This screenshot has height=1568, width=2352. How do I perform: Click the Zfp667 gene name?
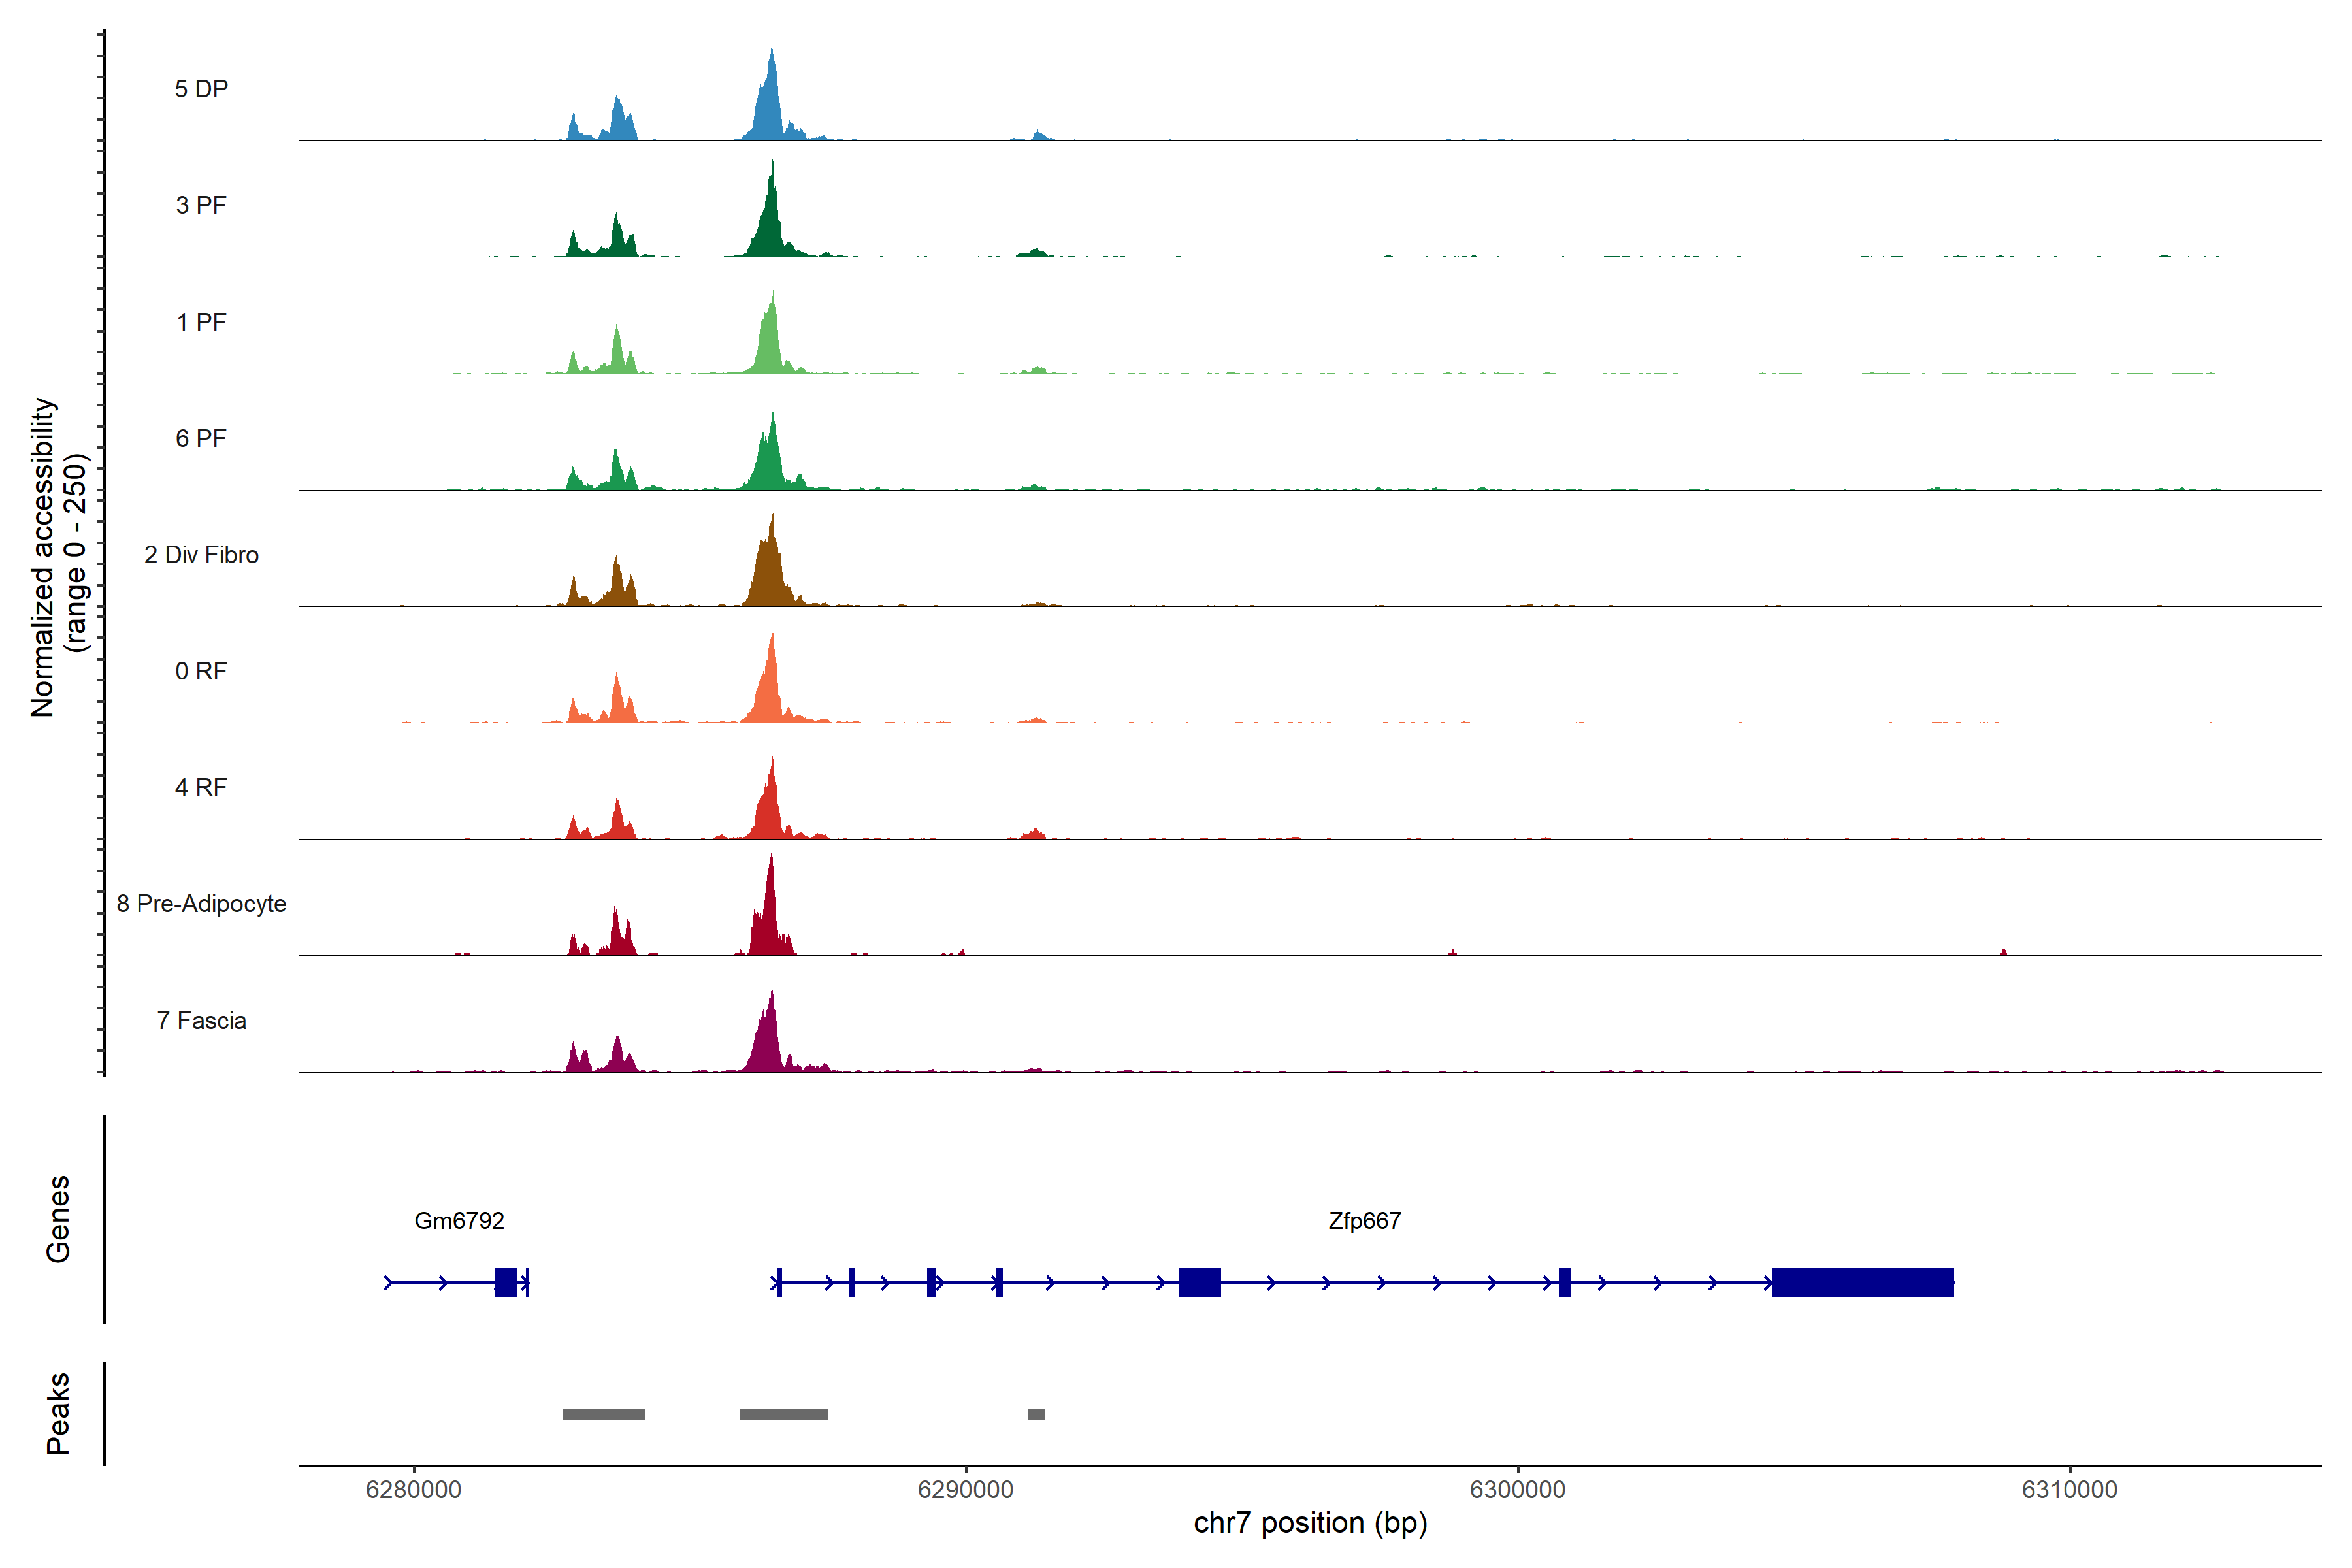point(1364,1221)
